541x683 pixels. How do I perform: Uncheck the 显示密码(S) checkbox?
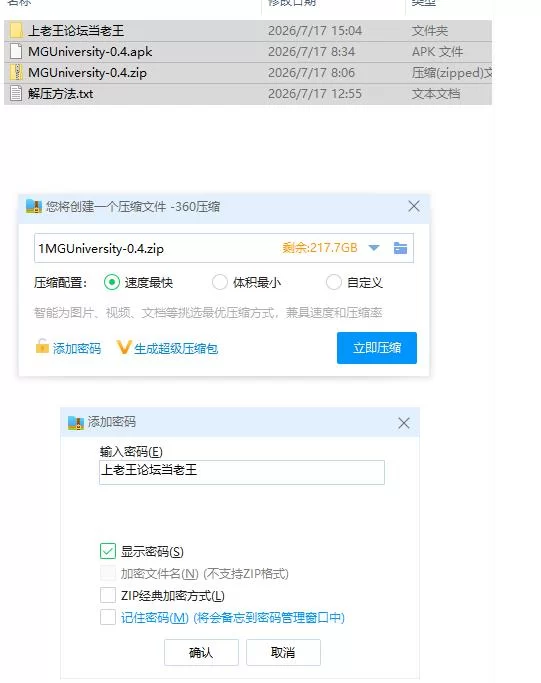(x=108, y=551)
